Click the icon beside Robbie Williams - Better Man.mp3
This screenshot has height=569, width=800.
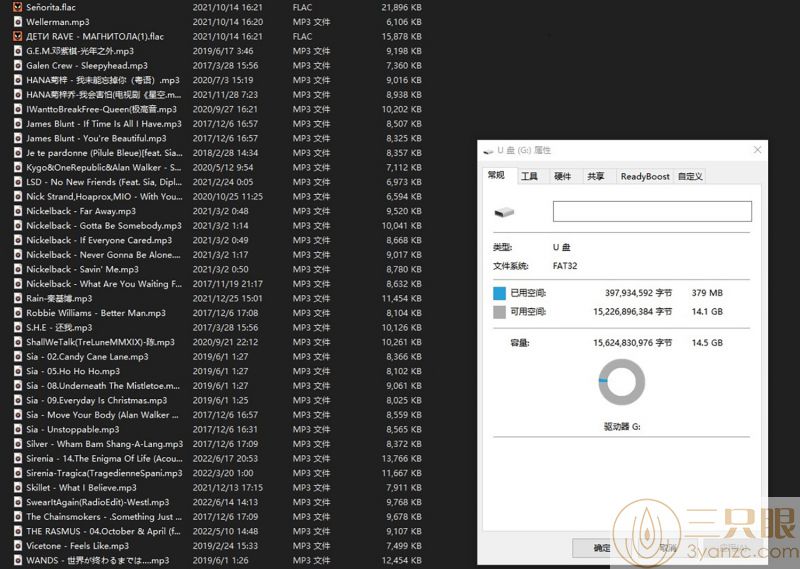coord(18,313)
